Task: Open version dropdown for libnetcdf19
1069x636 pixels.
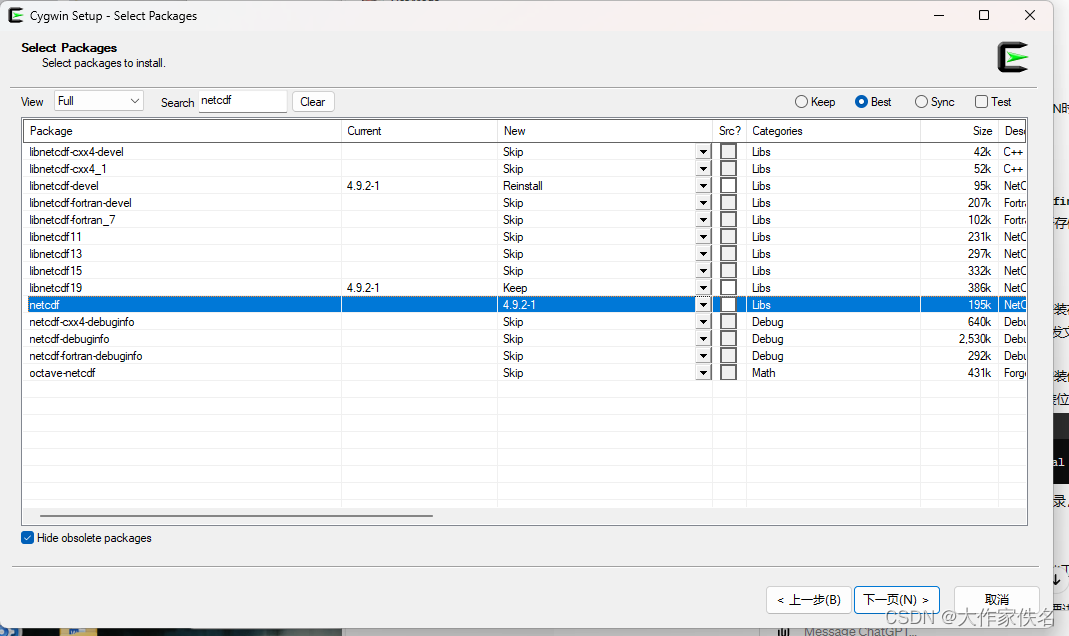Action: click(x=703, y=288)
